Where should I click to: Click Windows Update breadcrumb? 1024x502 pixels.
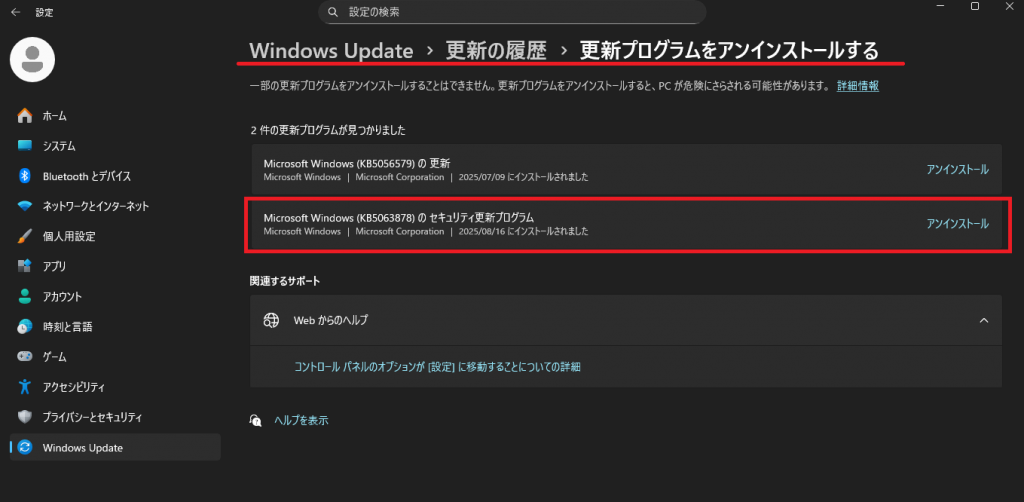coord(331,51)
